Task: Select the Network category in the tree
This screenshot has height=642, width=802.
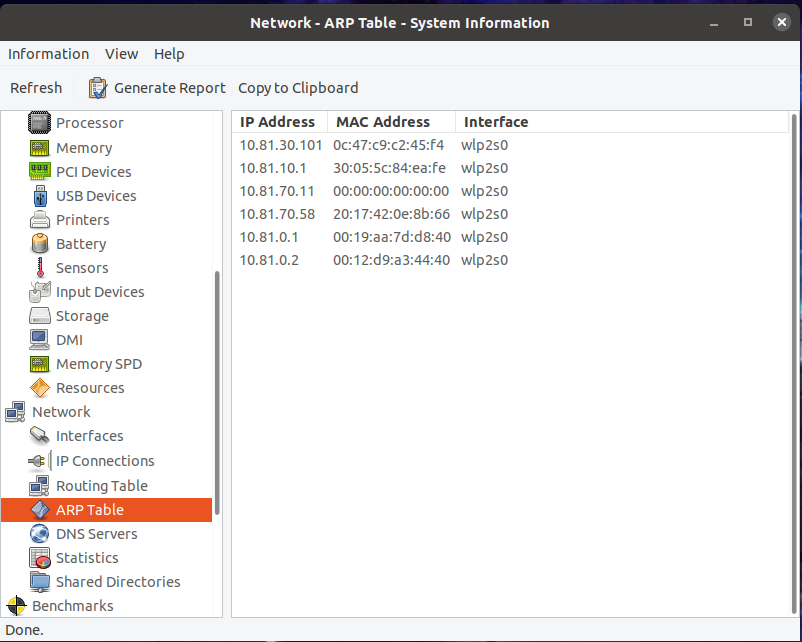Action: 61,412
